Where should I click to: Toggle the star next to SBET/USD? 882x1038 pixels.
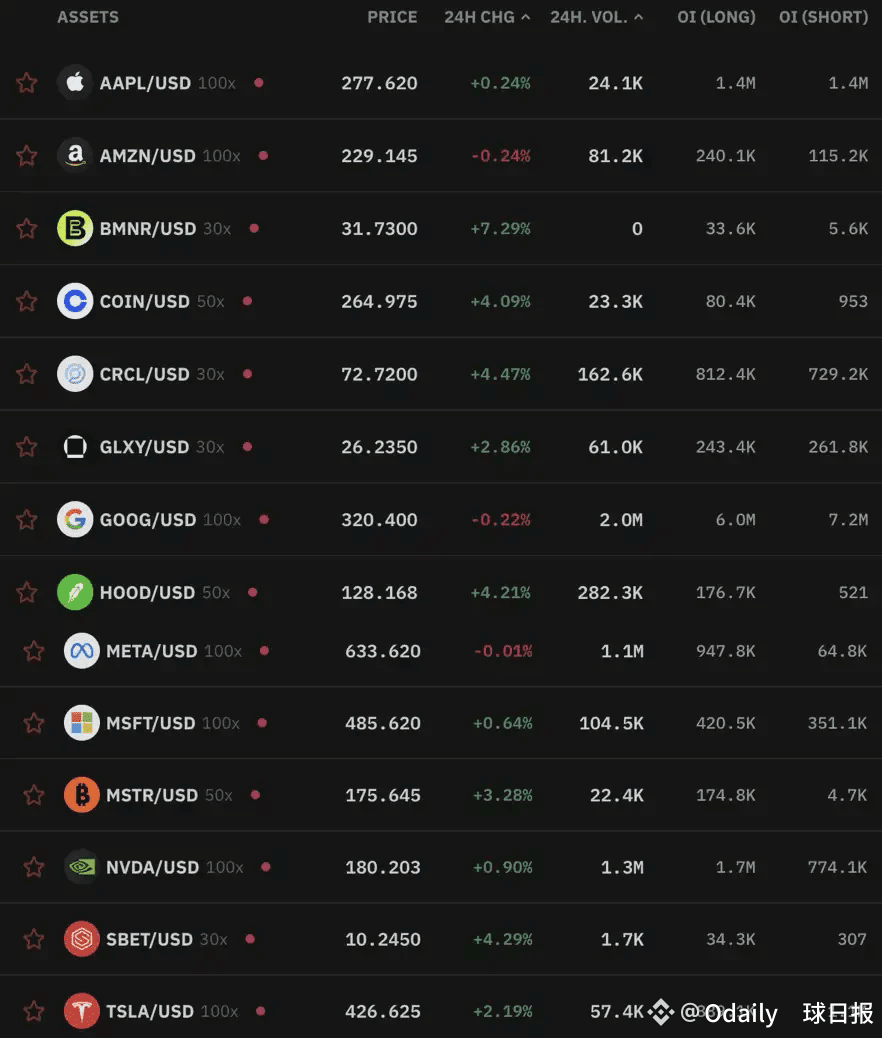34,939
